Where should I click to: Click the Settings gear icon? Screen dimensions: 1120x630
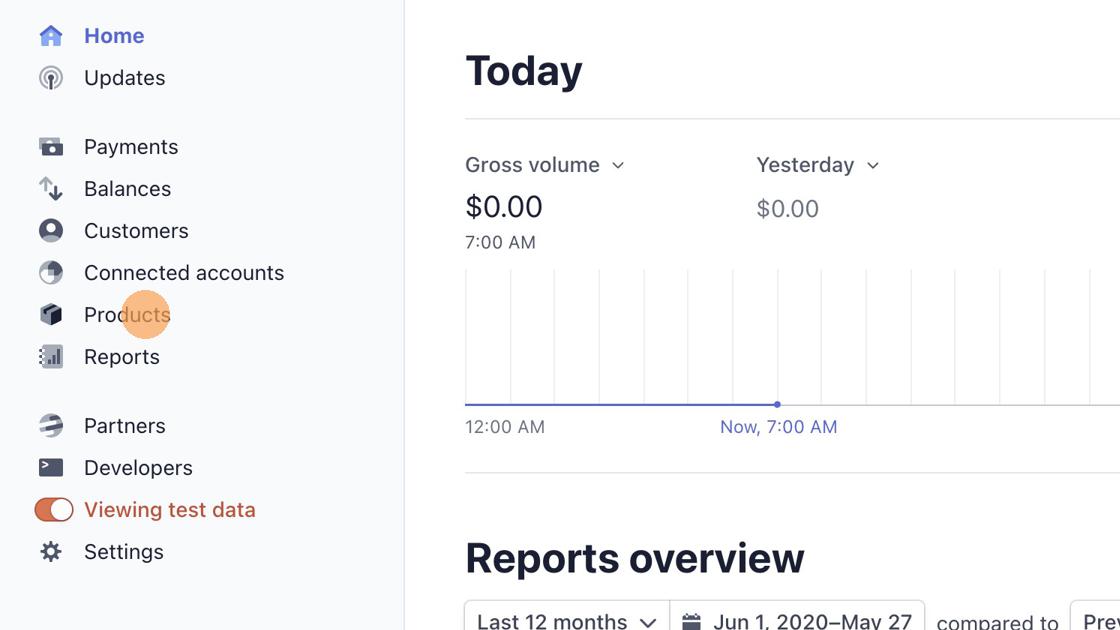tap(51, 552)
